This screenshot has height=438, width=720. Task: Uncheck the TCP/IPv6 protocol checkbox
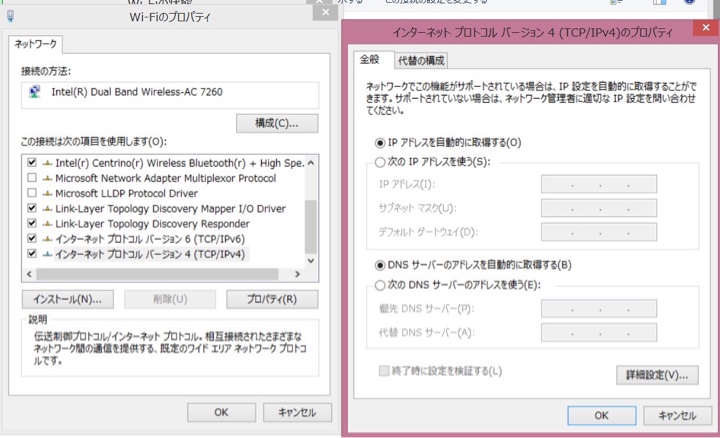point(32,239)
